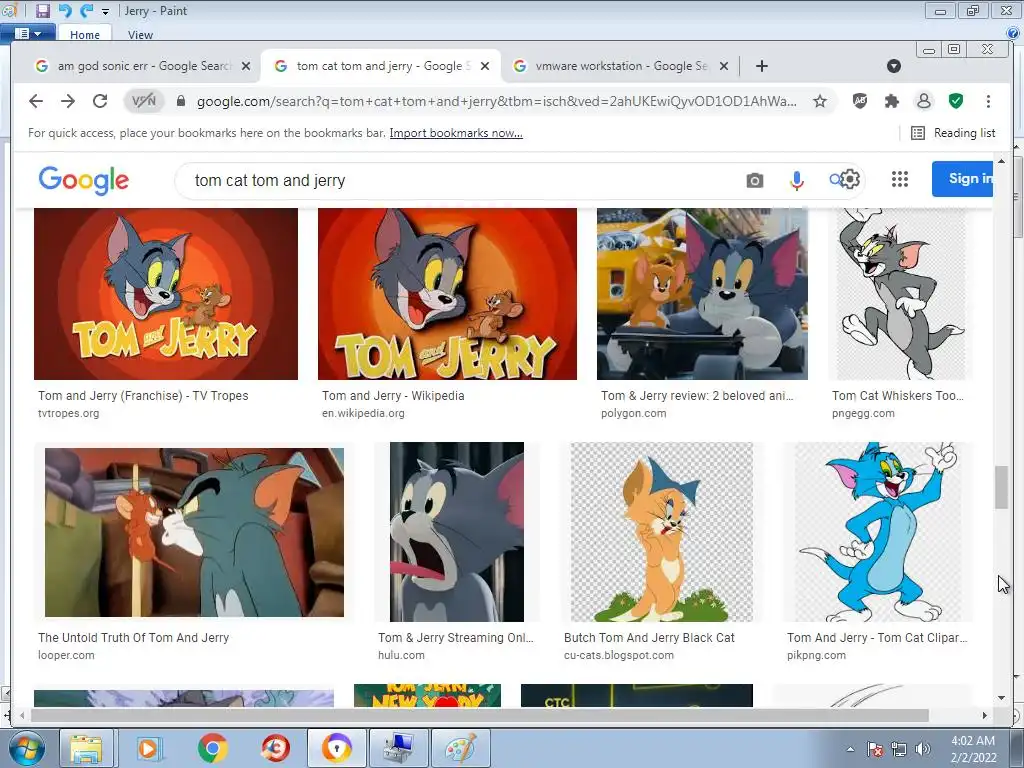This screenshot has width=1024, height=768.
Task: Open the Reading list button
Action: point(953,133)
